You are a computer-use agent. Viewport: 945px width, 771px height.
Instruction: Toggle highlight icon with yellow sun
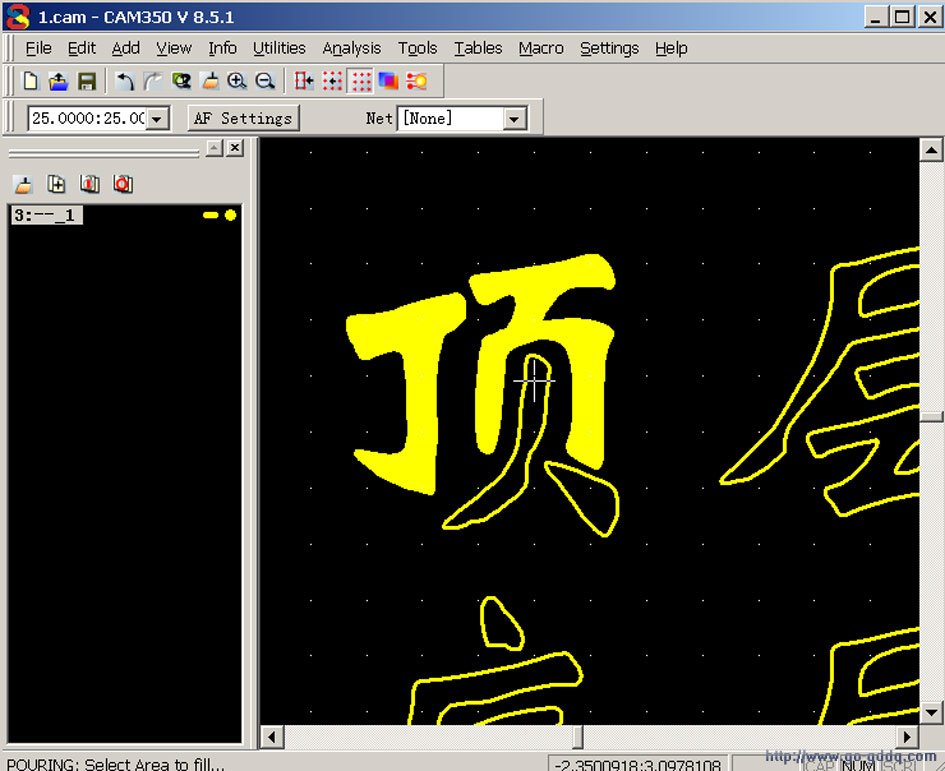416,81
